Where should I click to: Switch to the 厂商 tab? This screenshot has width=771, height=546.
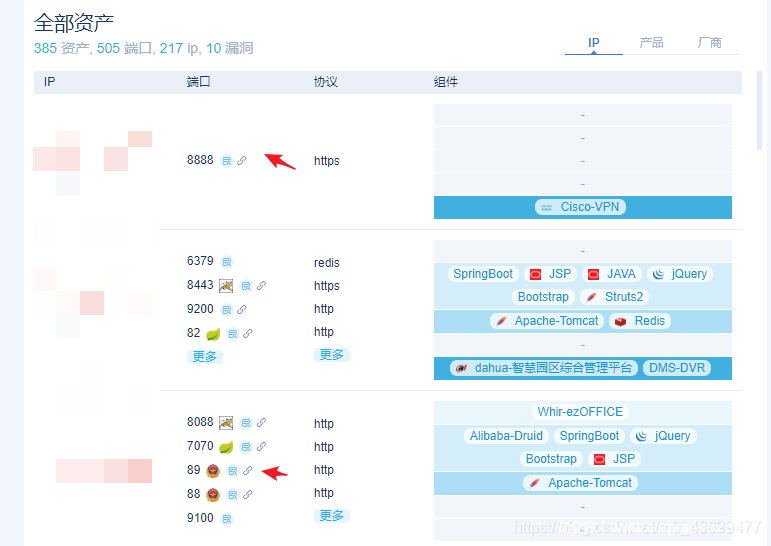point(710,43)
